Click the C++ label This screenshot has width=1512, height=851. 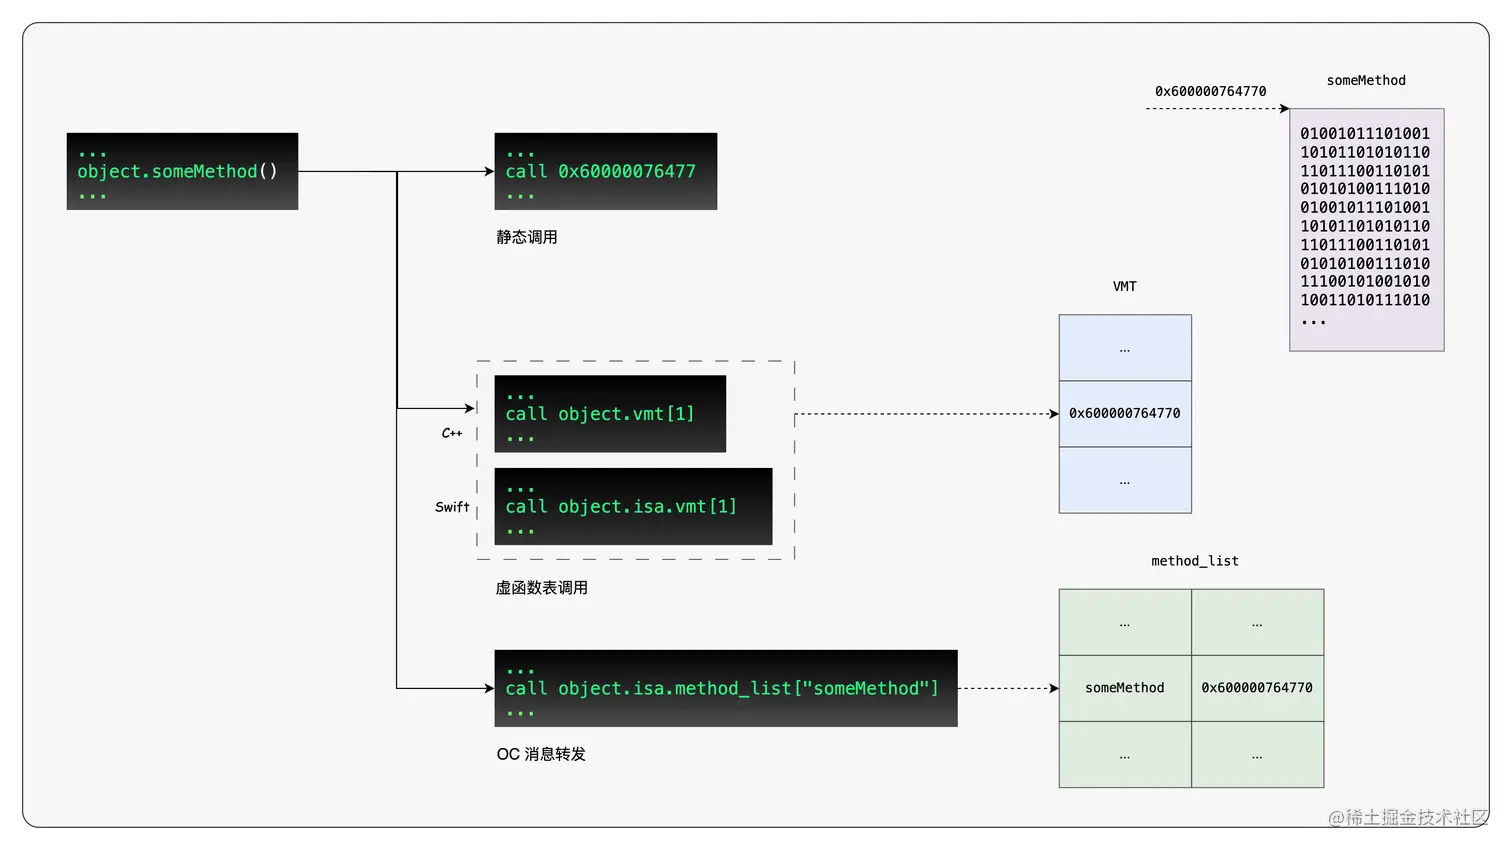[452, 433]
